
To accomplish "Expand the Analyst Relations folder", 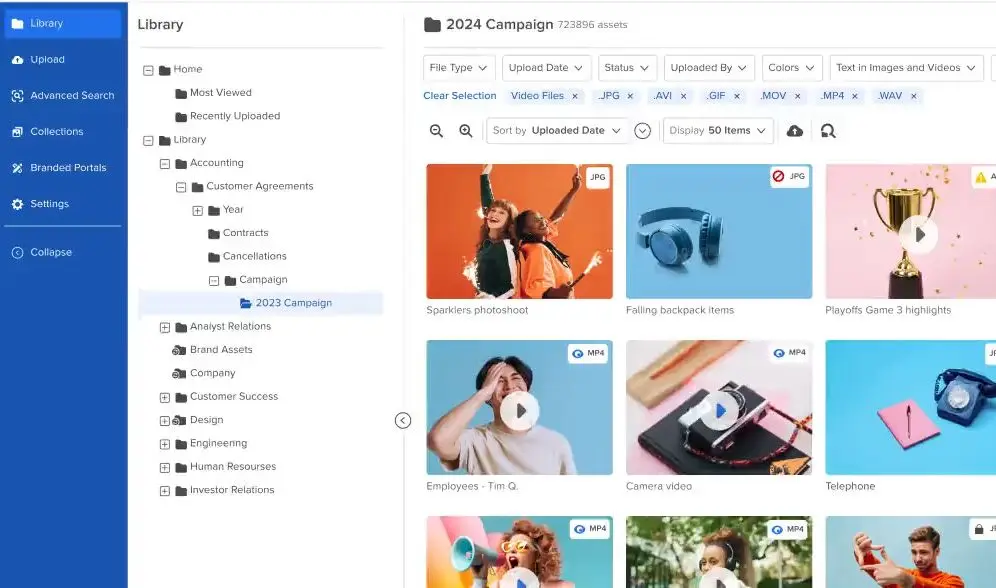I will point(165,328).
